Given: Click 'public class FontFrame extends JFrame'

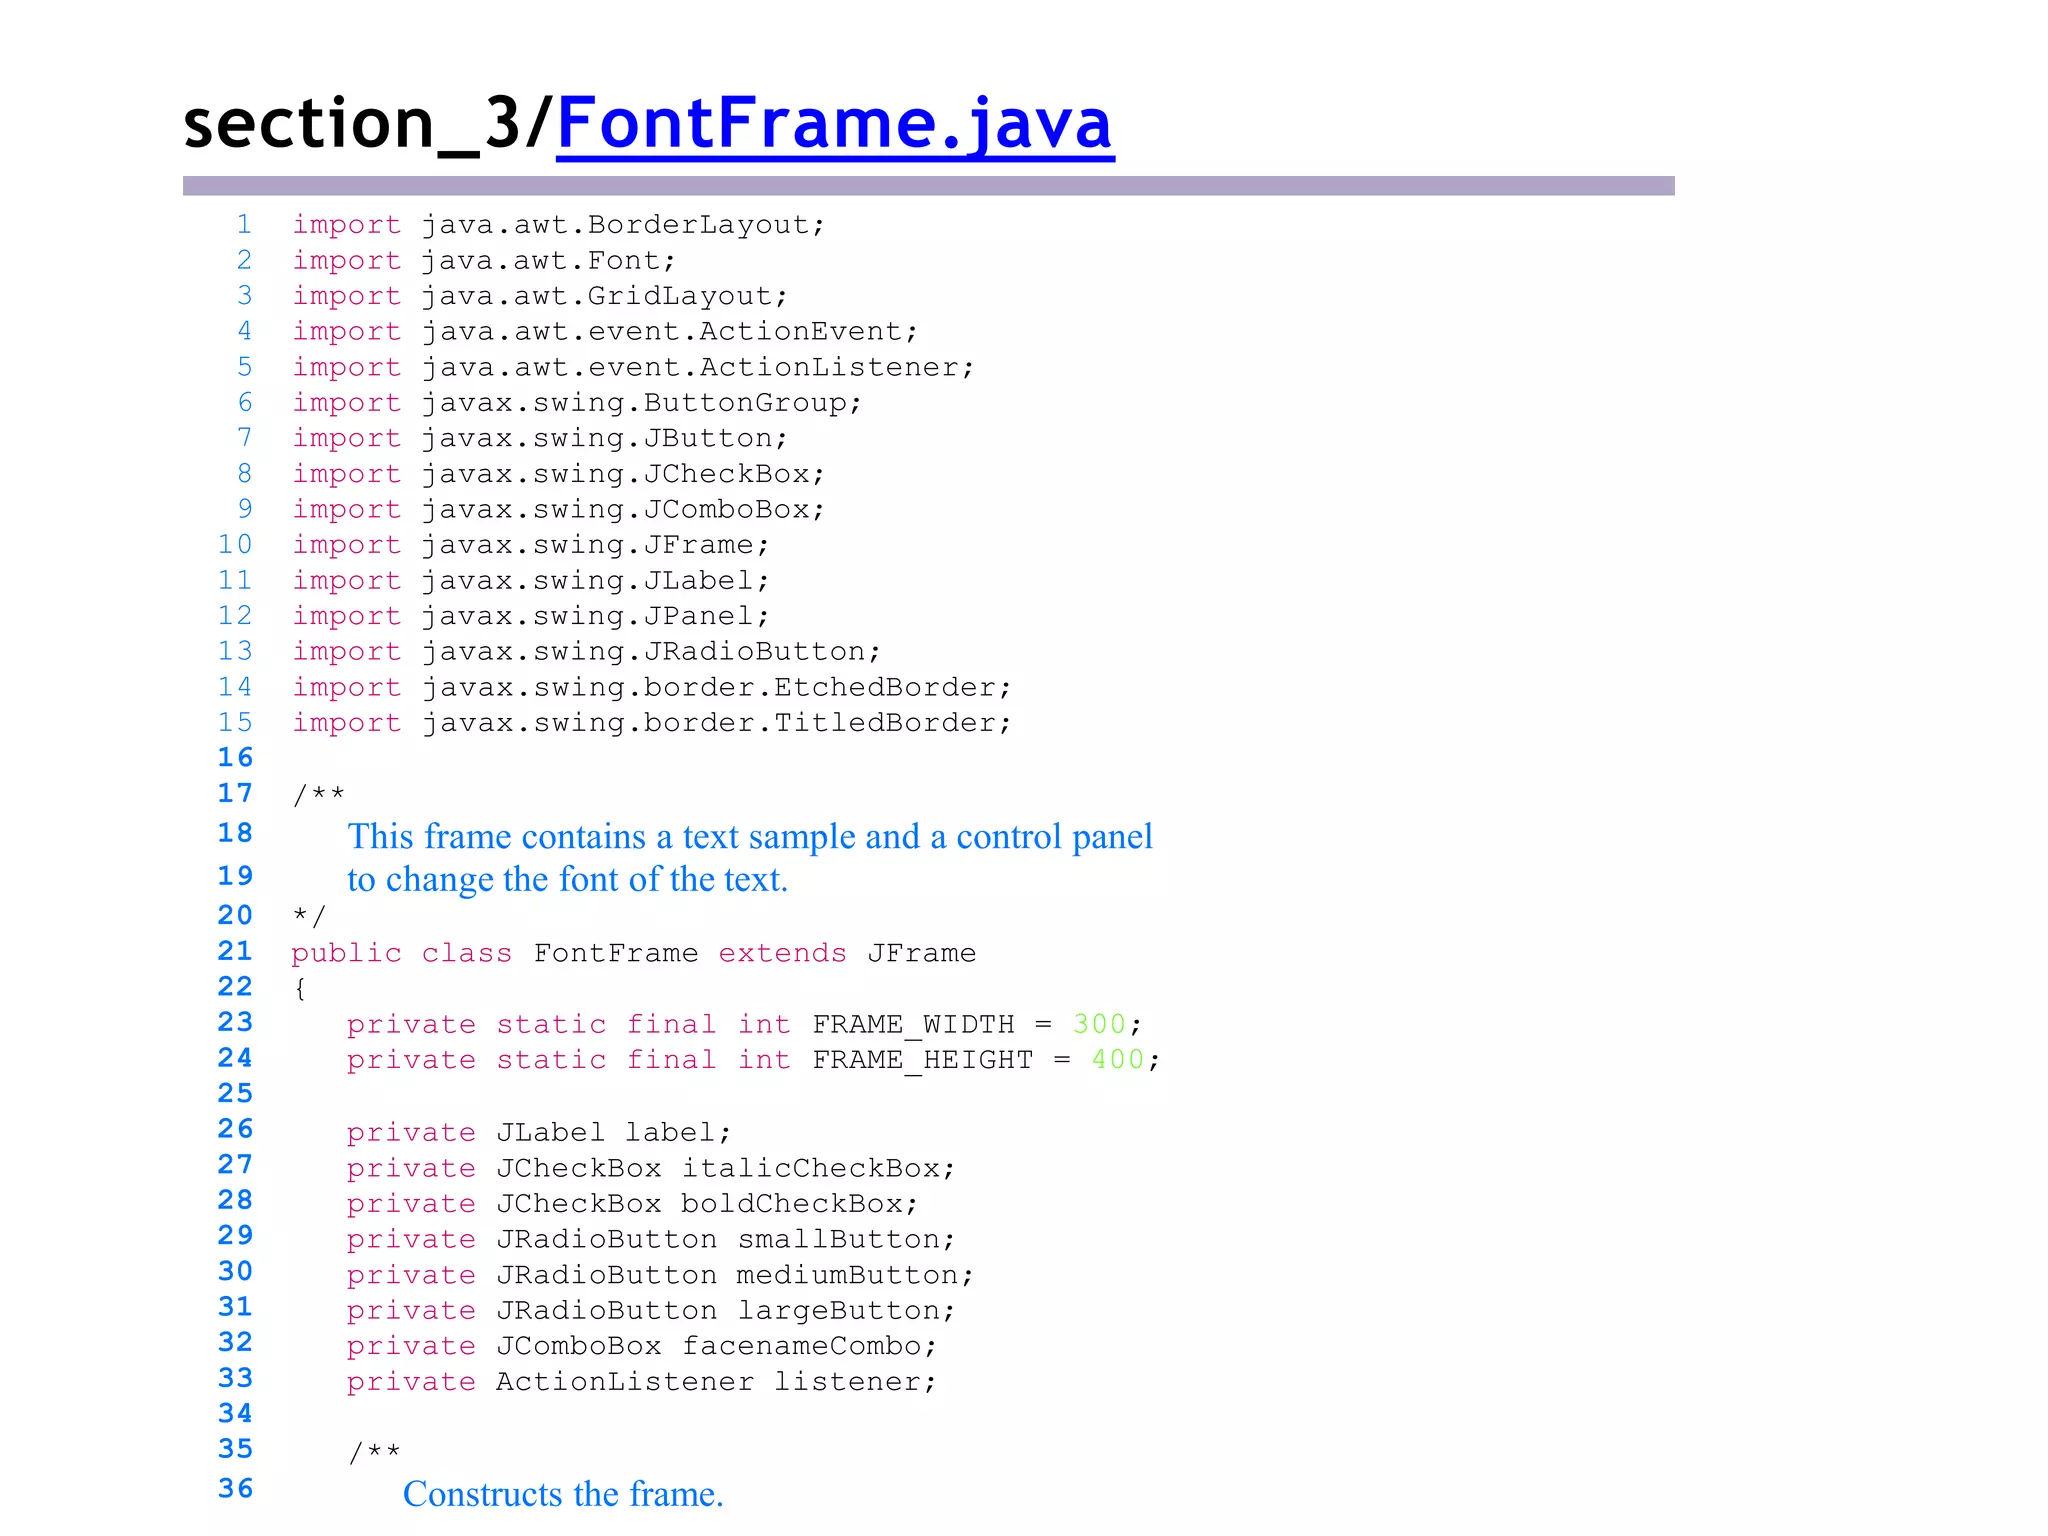Looking at the screenshot, I should tap(634, 953).
